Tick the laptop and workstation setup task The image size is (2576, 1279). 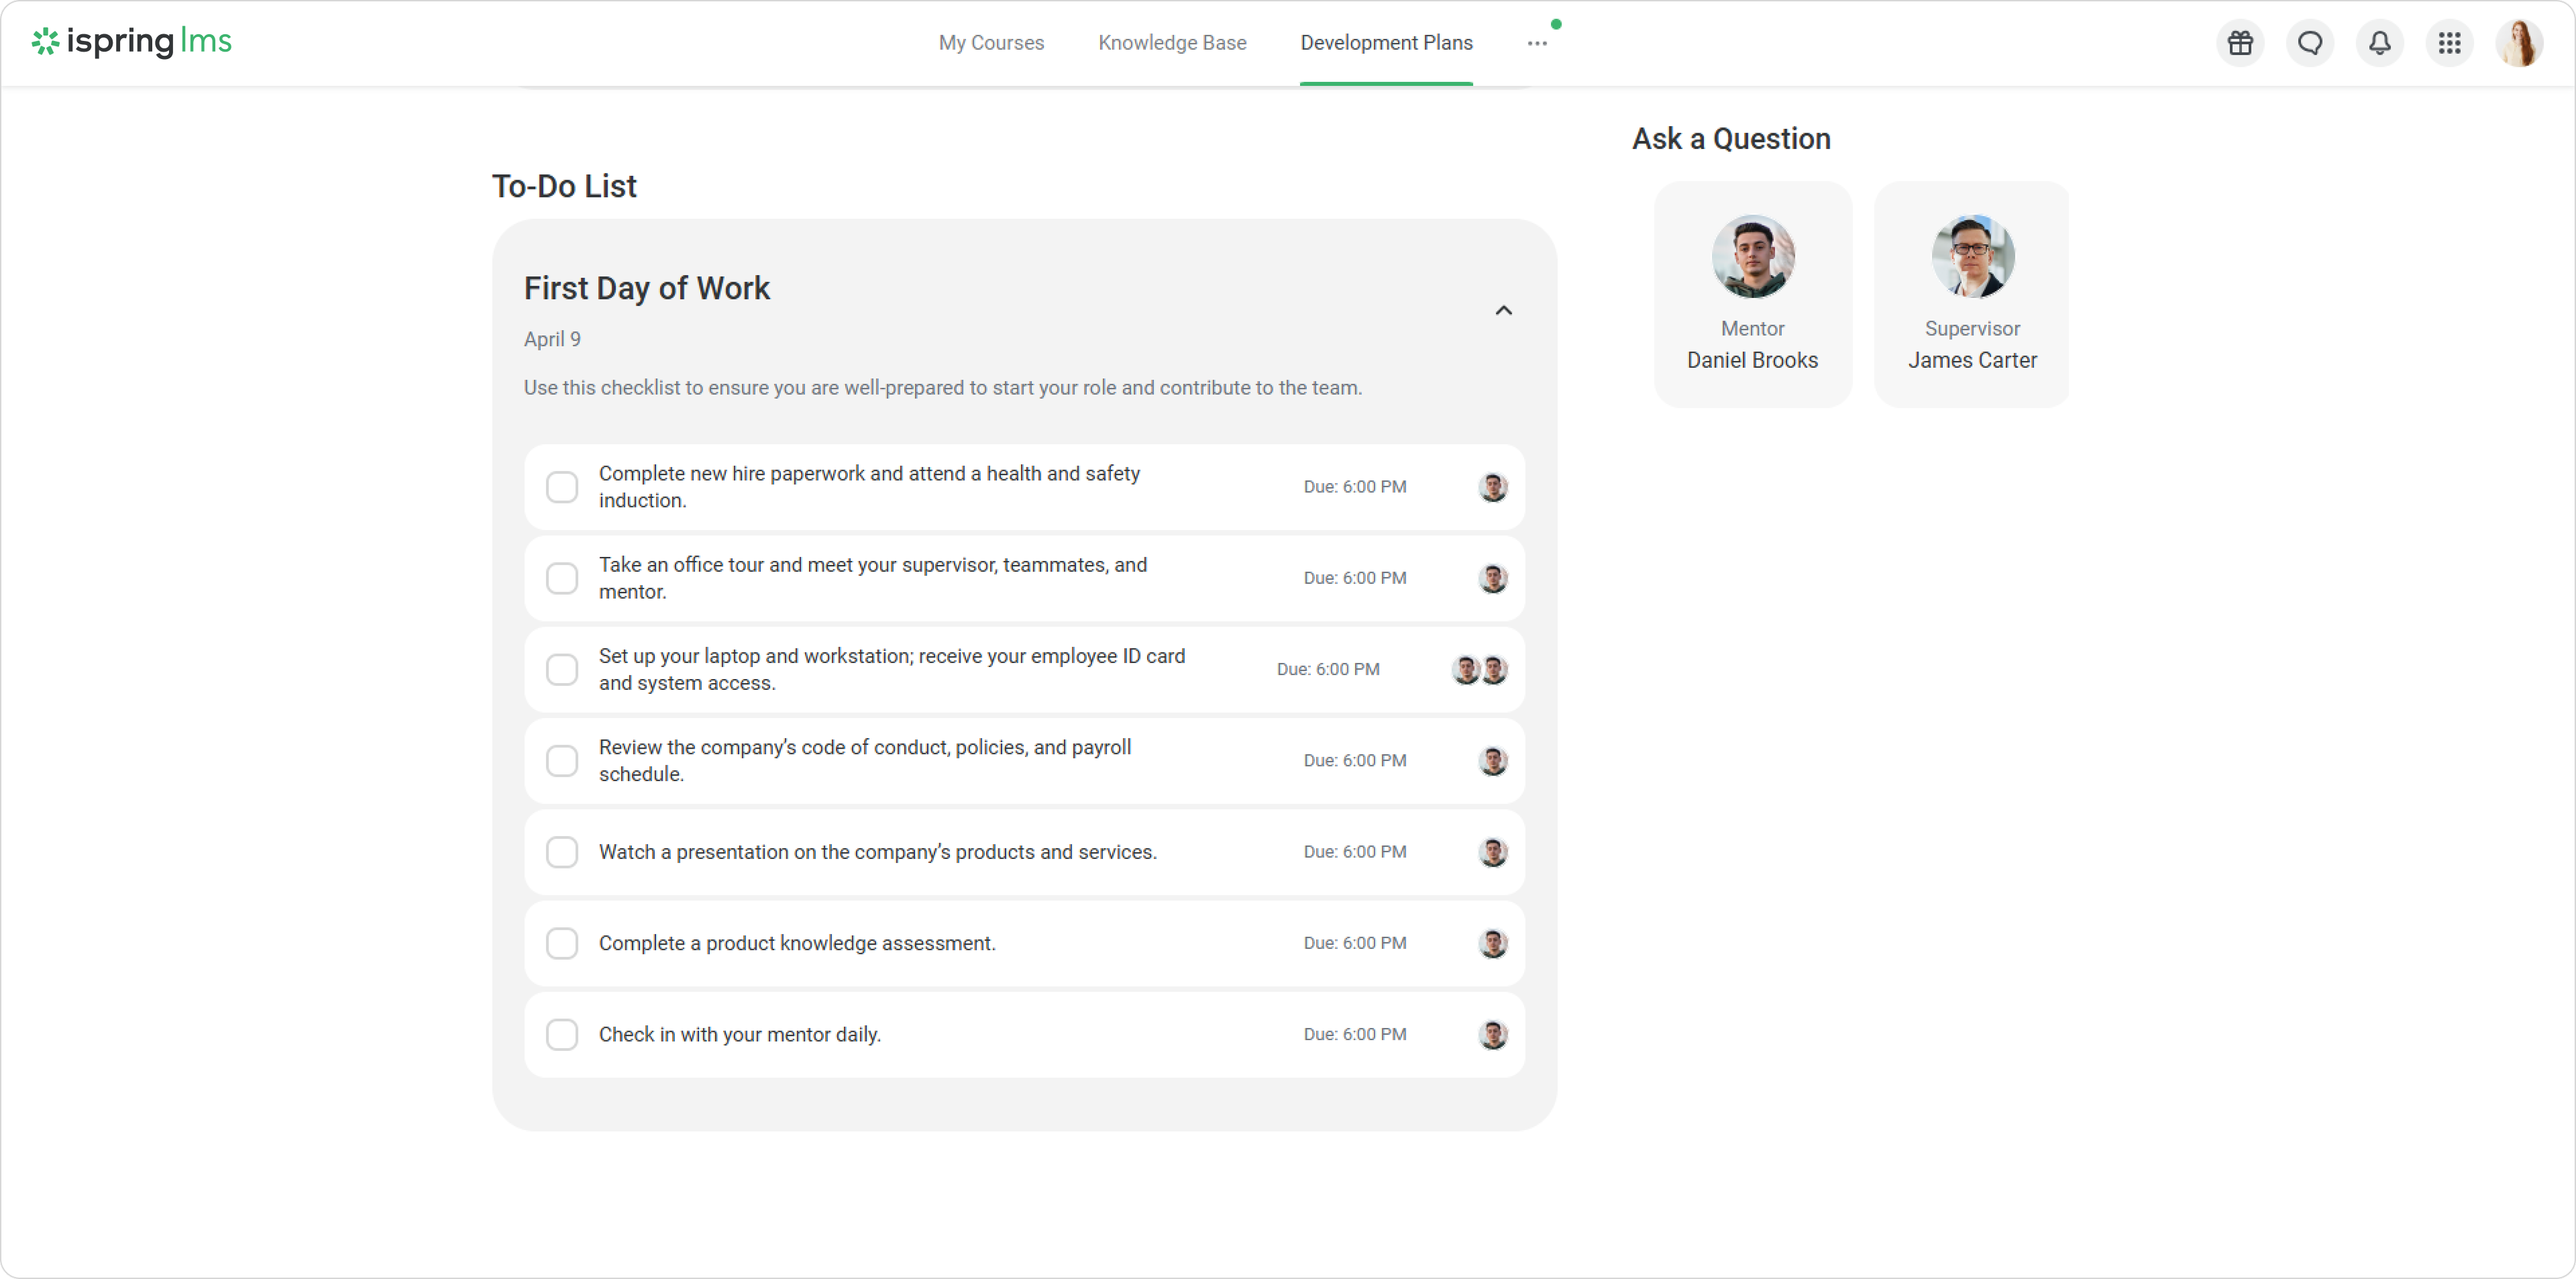click(562, 669)
